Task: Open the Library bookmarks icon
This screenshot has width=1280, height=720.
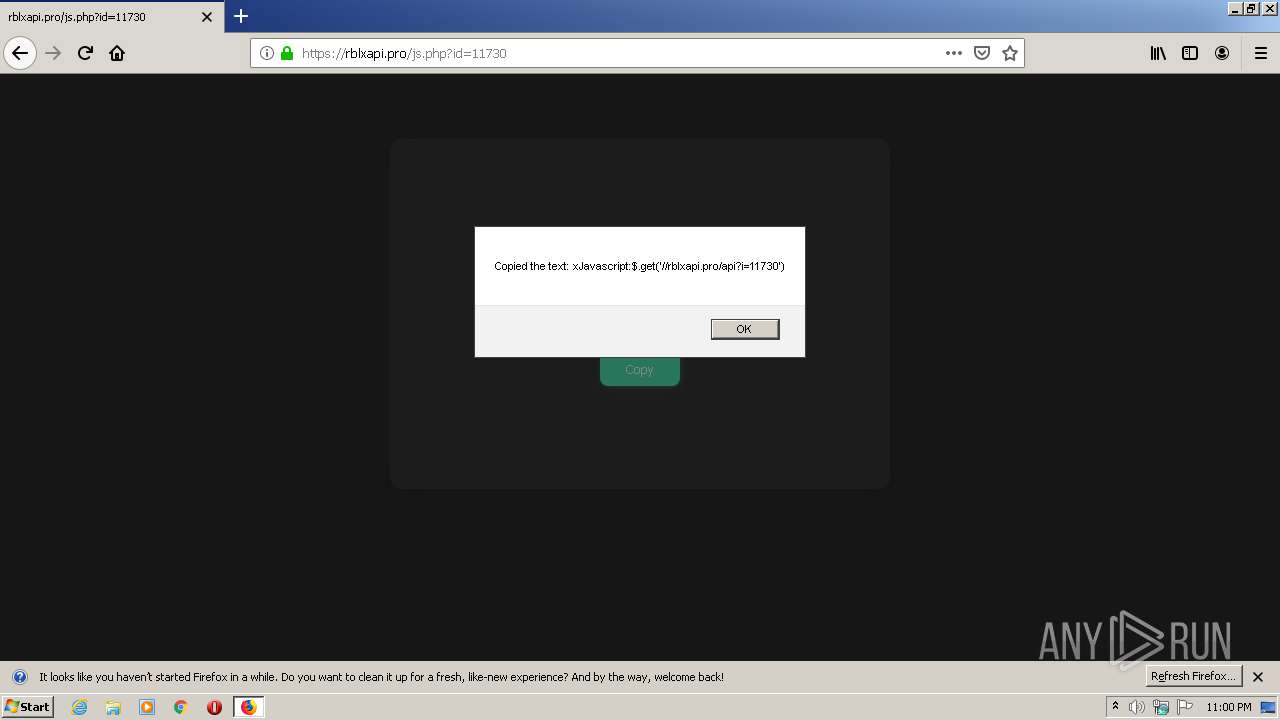Action: click(1158, 53)
